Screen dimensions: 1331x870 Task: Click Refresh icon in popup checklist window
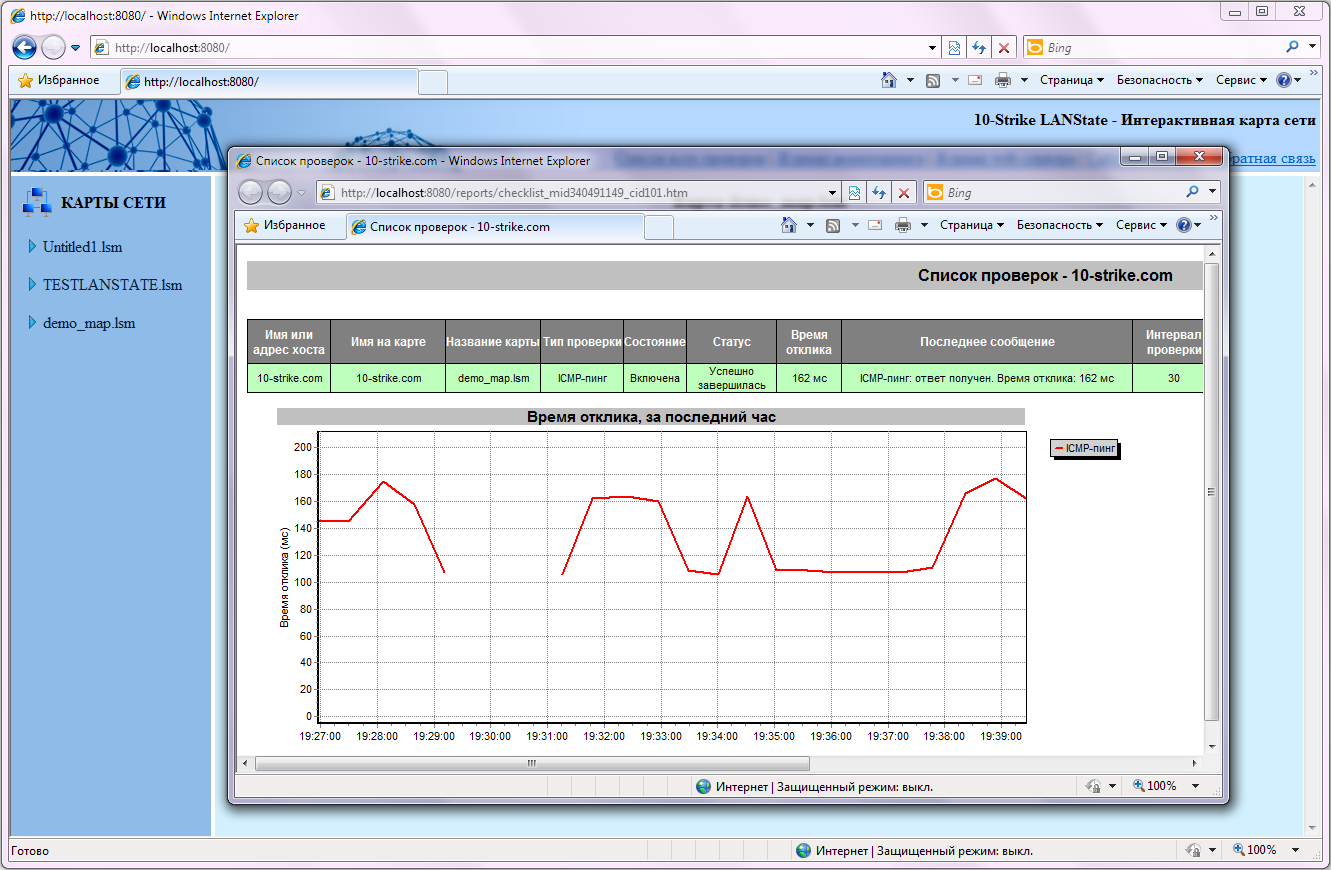879,192
